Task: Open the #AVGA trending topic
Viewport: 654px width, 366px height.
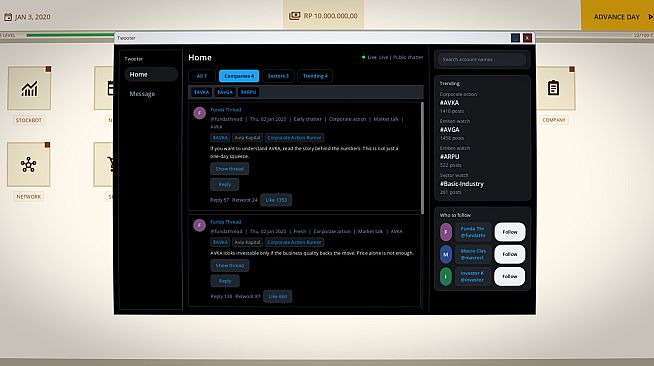Action: point(449,130)
